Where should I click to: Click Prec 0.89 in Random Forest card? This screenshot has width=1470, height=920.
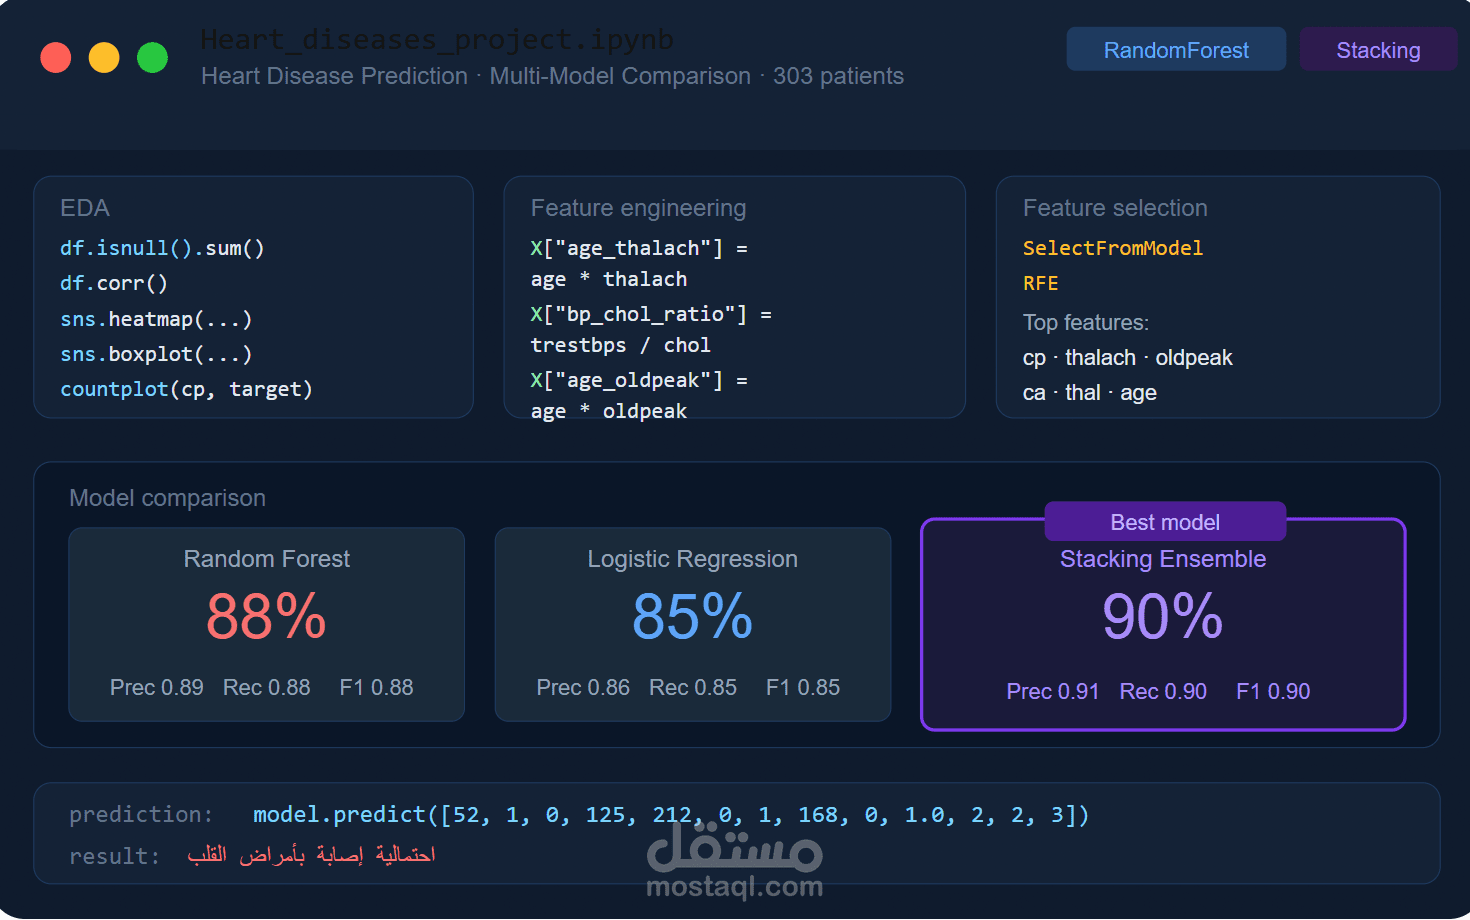tap(157, 688)
